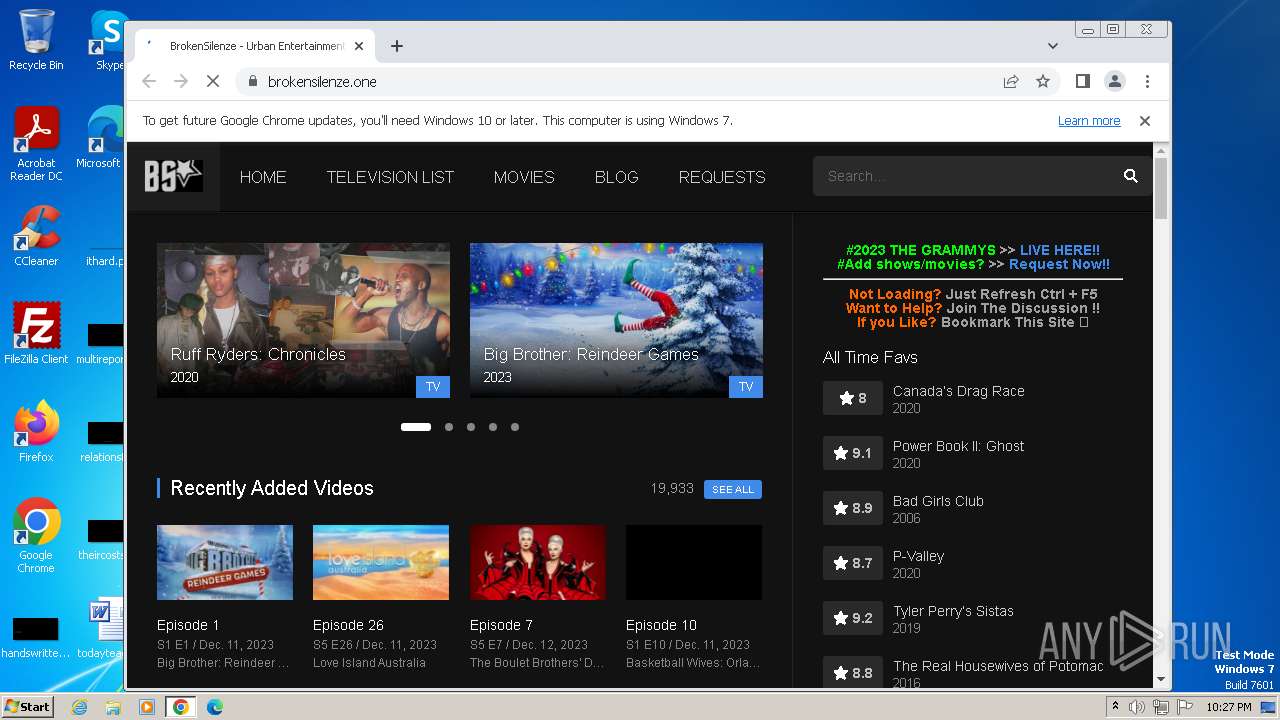Open Firefox desktop shortcut
Screen dimensions: 1280x720
pos(36,432)
